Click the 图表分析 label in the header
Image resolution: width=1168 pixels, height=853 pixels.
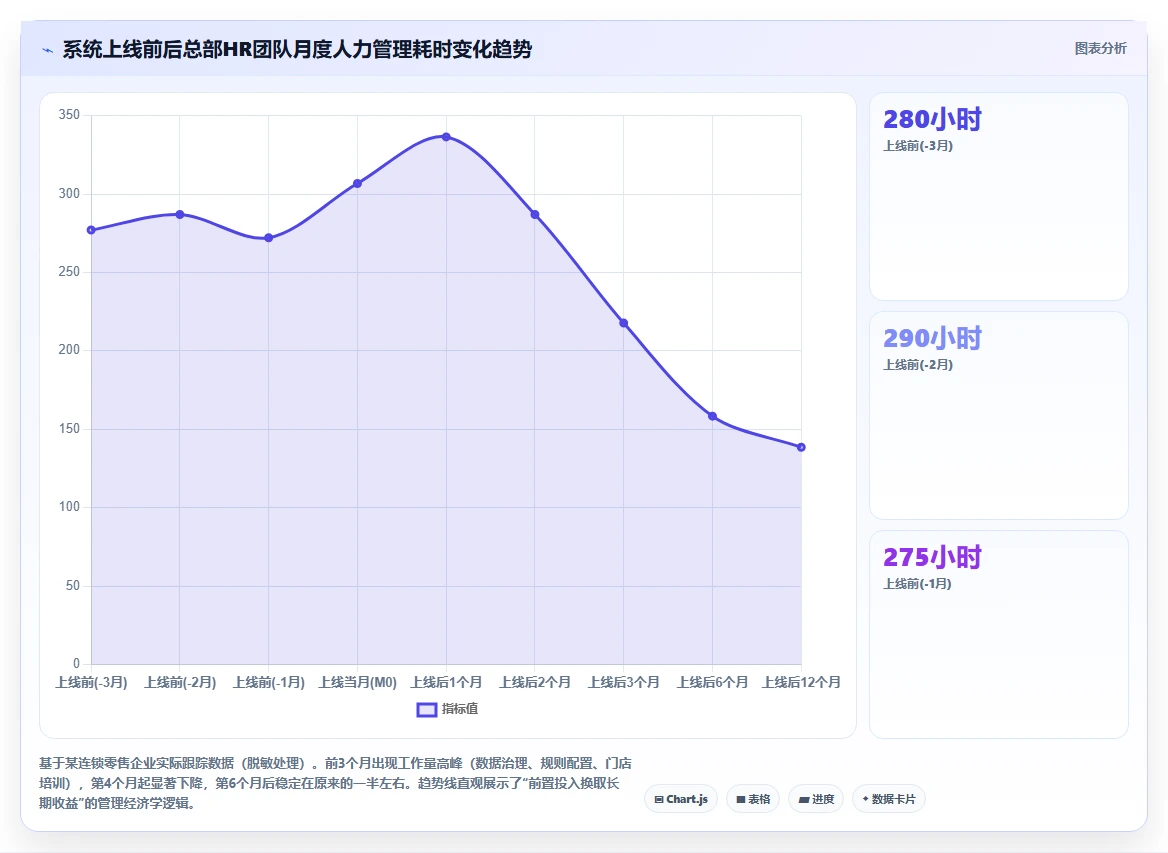(1100, 48)
